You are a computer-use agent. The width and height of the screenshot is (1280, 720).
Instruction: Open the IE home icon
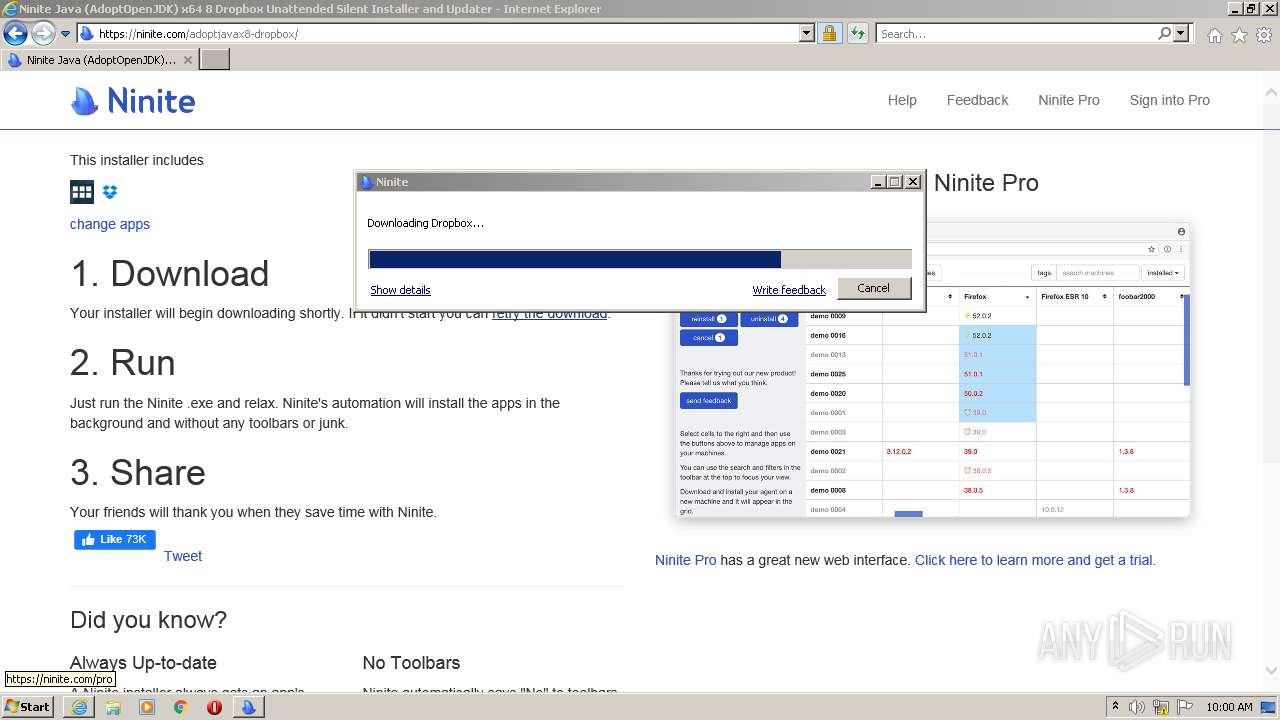click(x=1214, y=35)
